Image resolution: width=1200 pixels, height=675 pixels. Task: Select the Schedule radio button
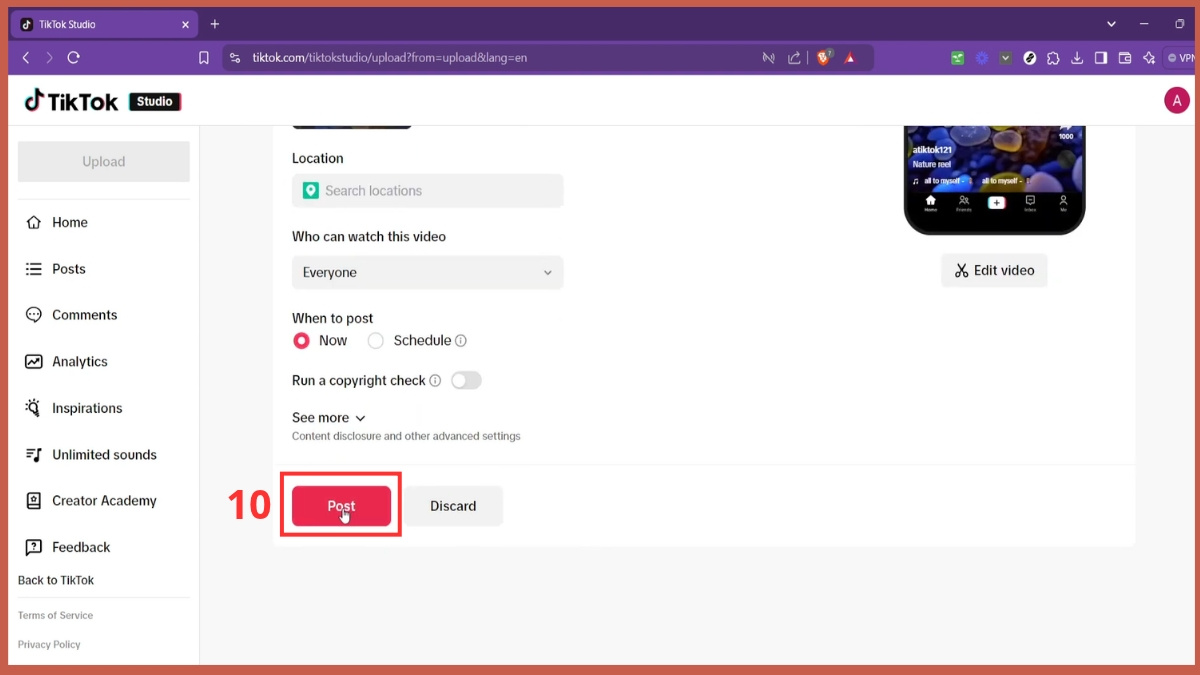pyautogui.click(x=376, y=341)
